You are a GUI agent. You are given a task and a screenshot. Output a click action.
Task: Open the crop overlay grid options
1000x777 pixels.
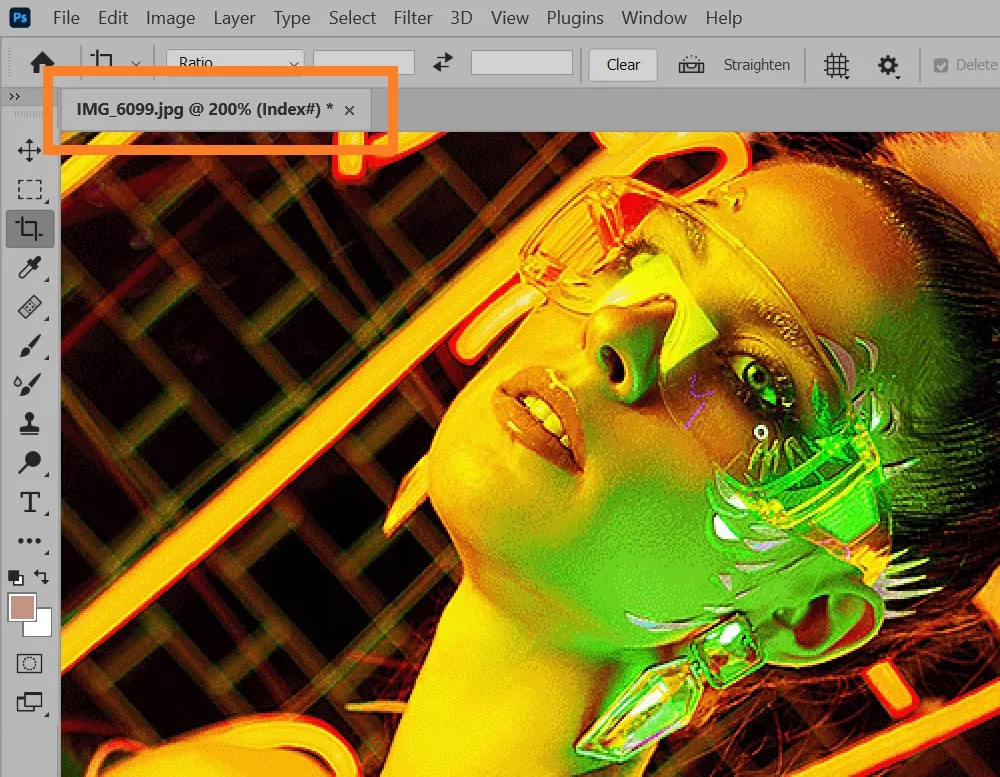coord(836,65)
